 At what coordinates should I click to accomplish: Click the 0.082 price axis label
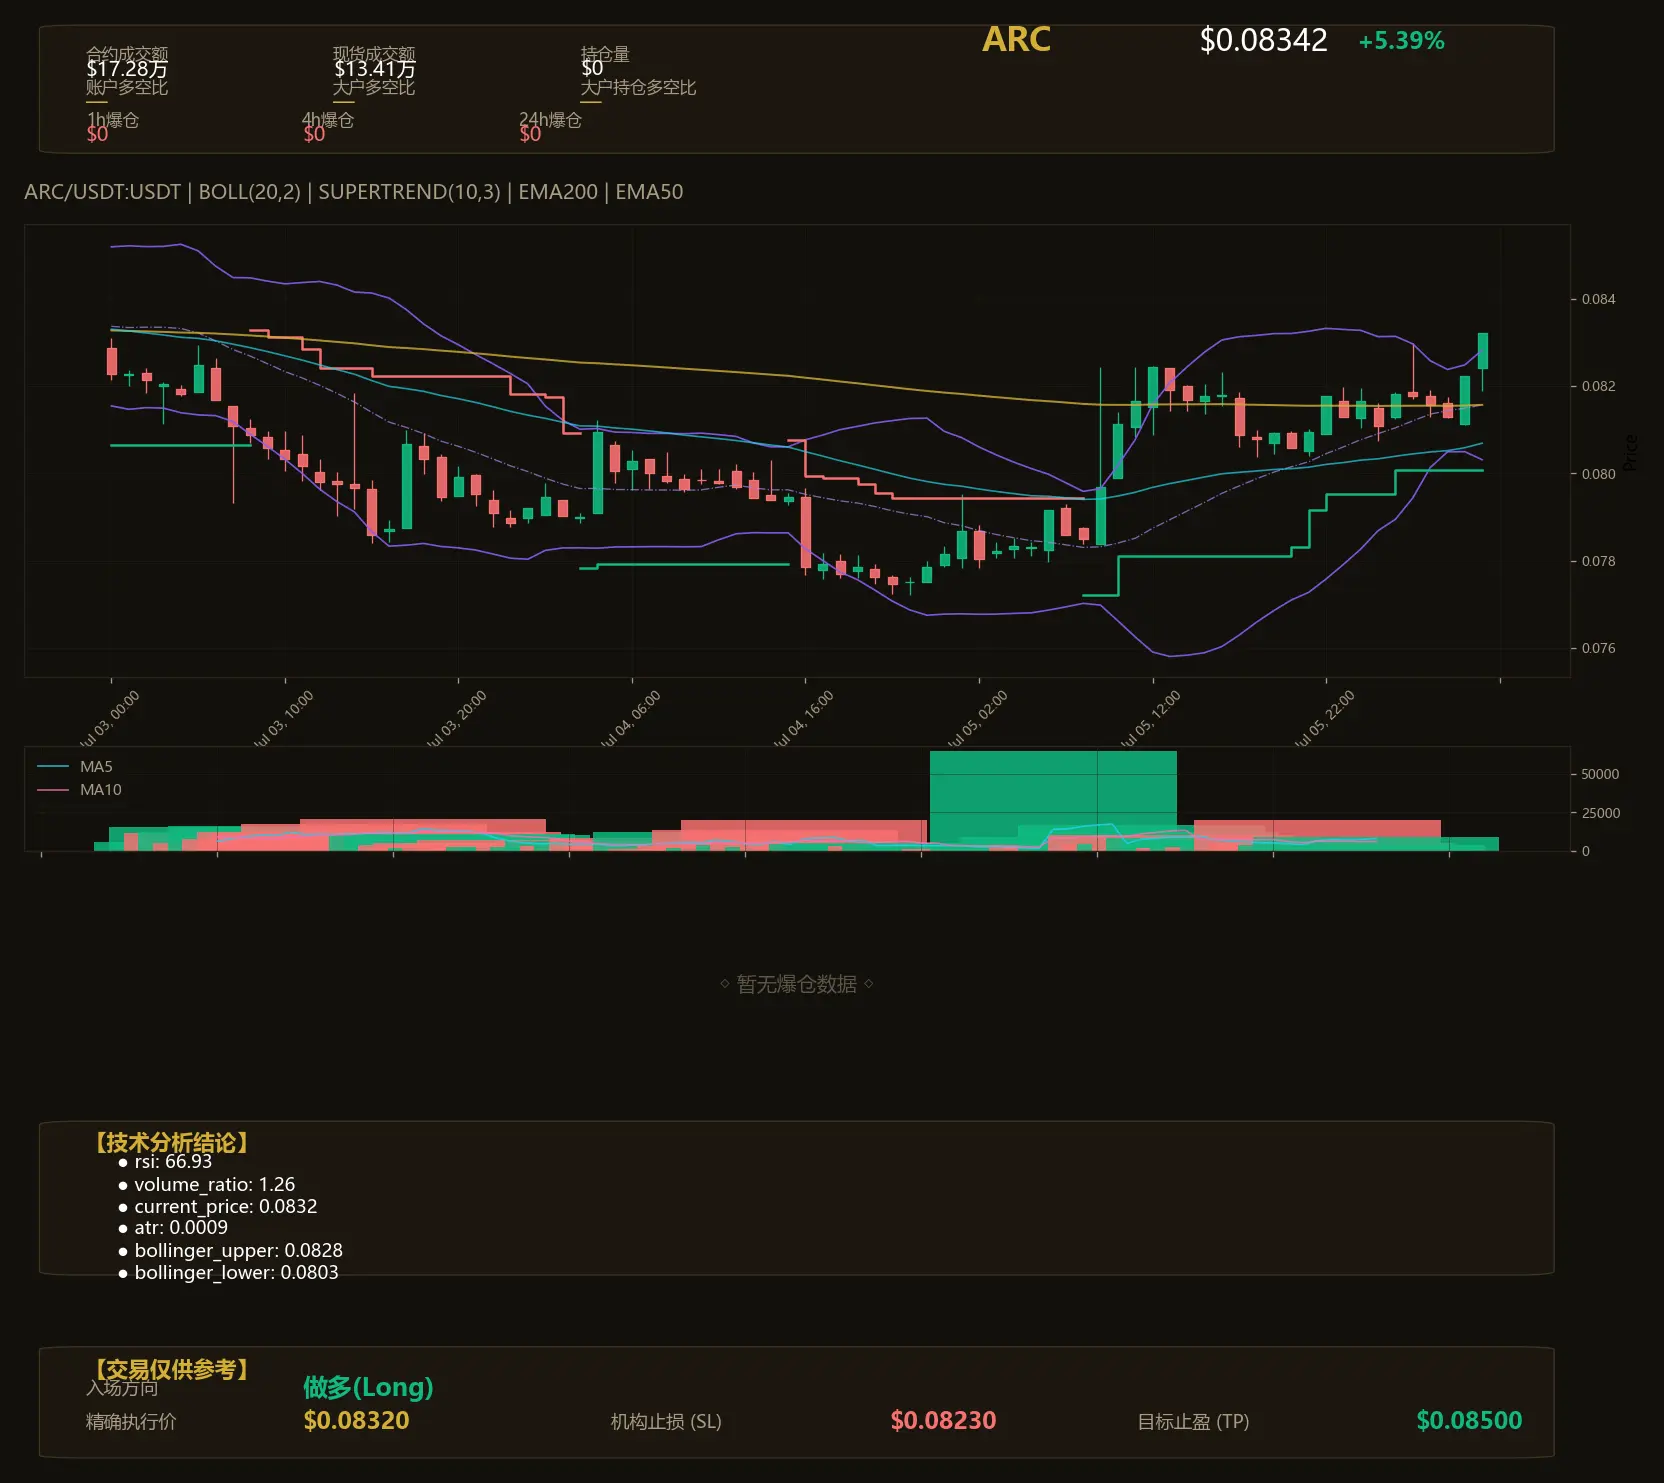(x=1598, y=386)
